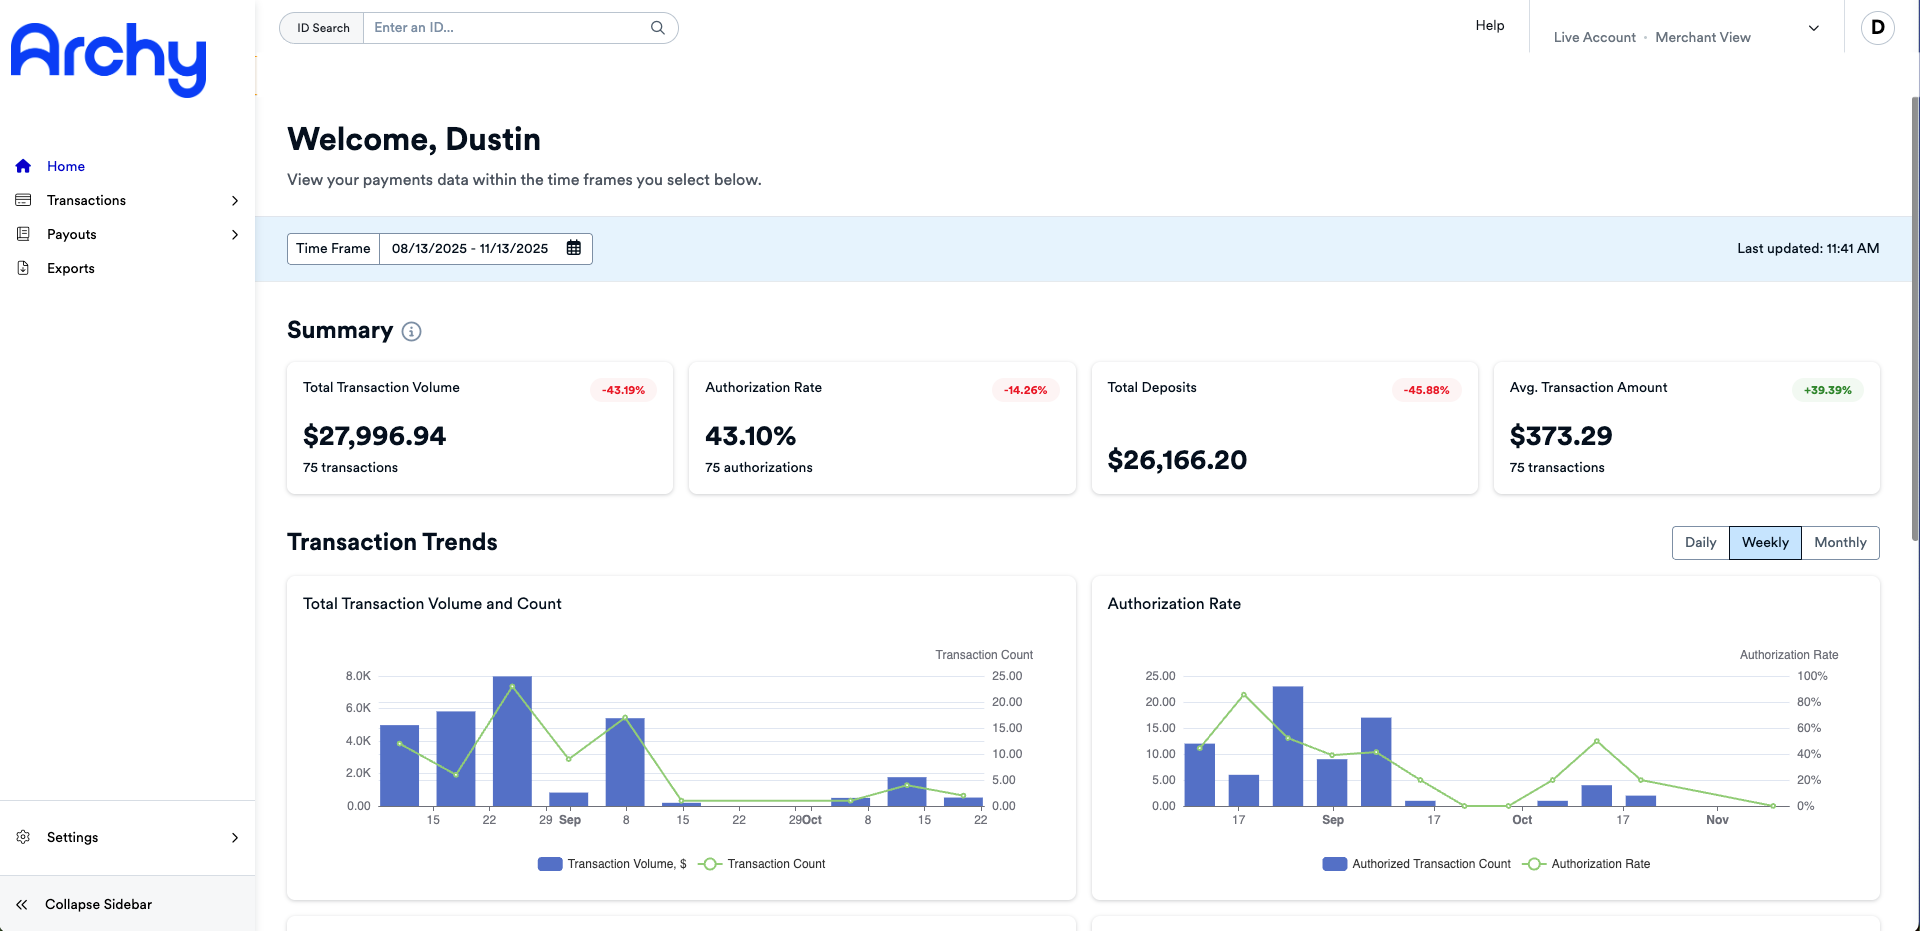1920x931 pixels.
Task: Click the Transactions card icon in sidebar
Action: pos(23,200)
